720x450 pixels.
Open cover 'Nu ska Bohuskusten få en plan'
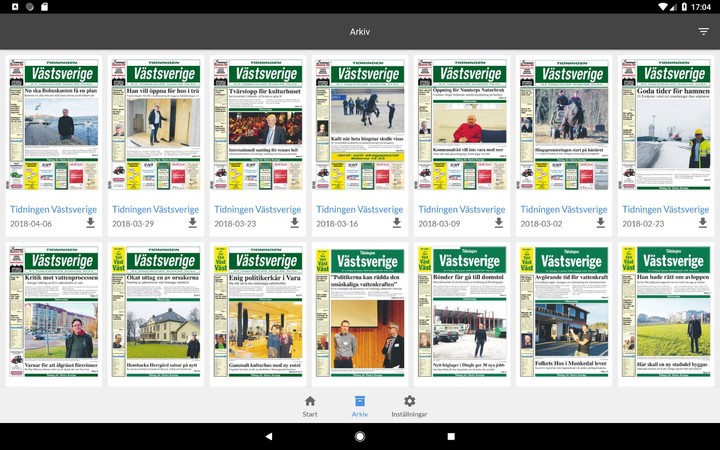click(54, 124)
